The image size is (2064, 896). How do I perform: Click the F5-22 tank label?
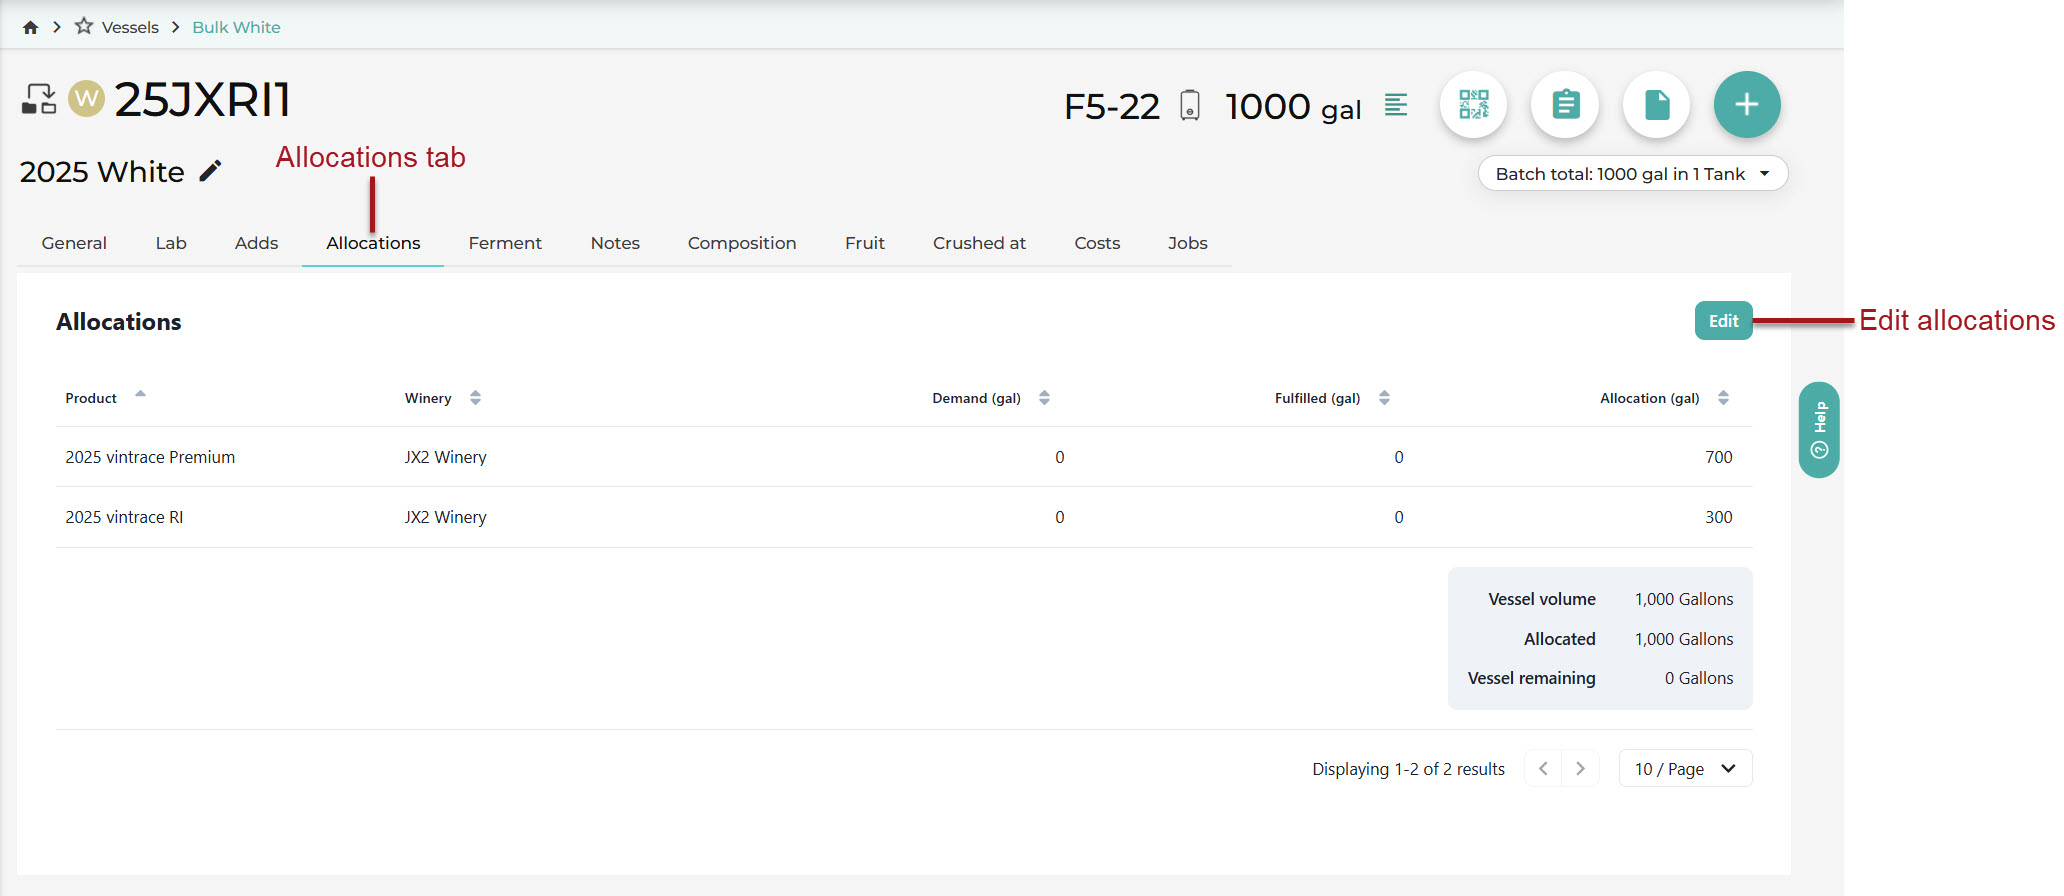click(1112, 106)
